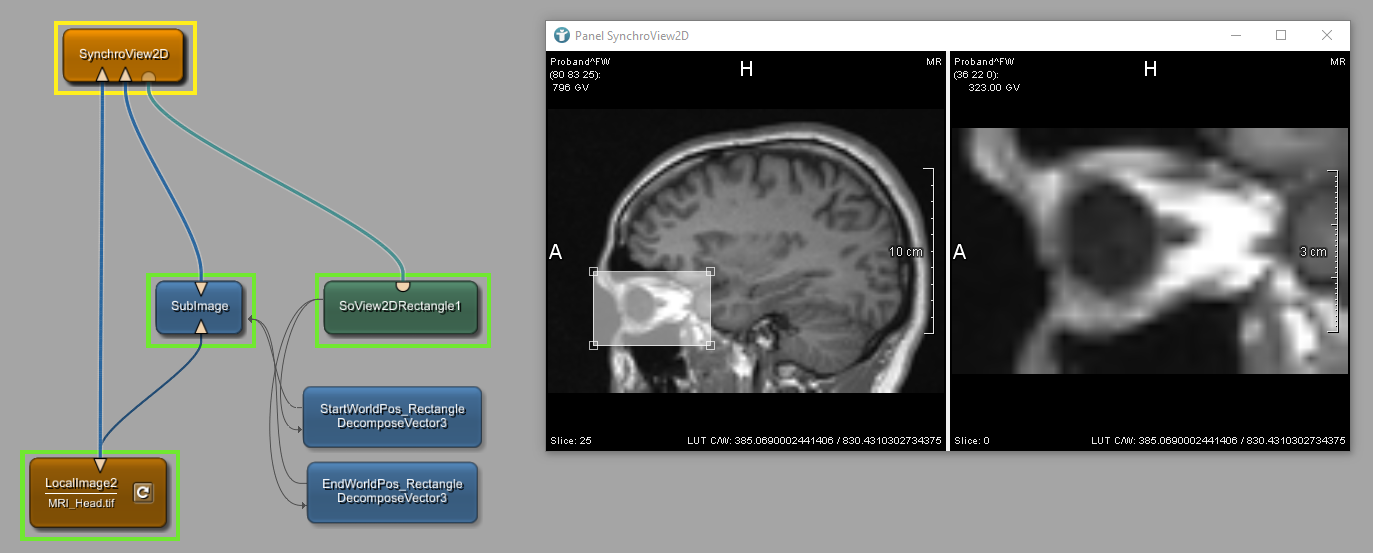Select the EndWorldPos_Rectangle DecomposeVector3 module
Viewport: 1373px width, 553px height.
(x=391, y=491)
